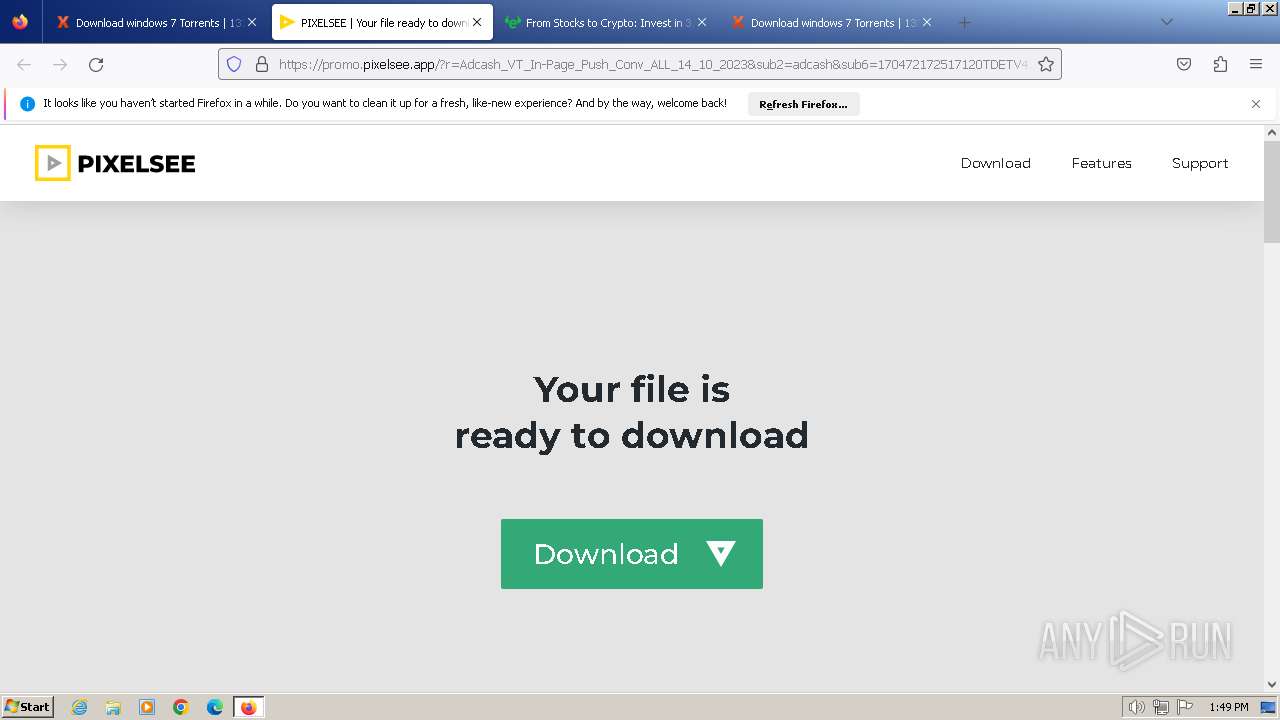
Task: Click the page scrollbar up arrow
Action: click(x=1272, y=132)
